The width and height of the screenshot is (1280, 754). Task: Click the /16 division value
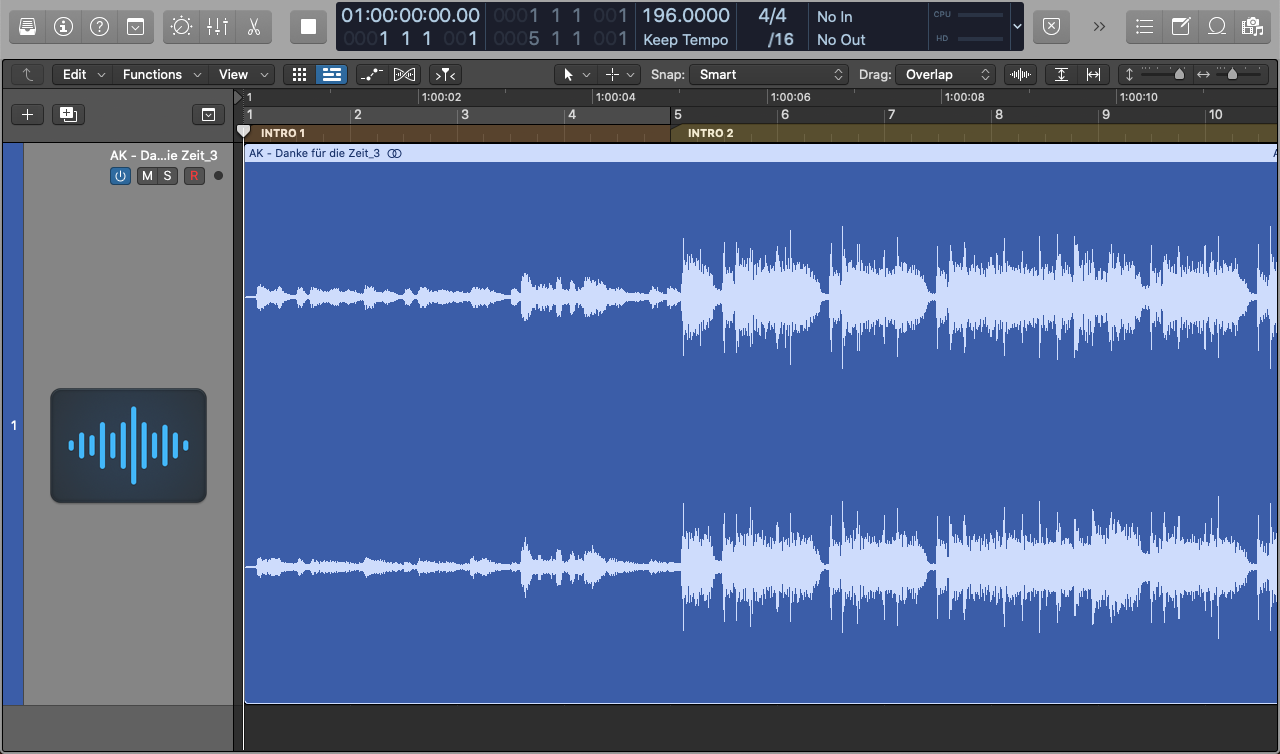[x=780, y=40]
